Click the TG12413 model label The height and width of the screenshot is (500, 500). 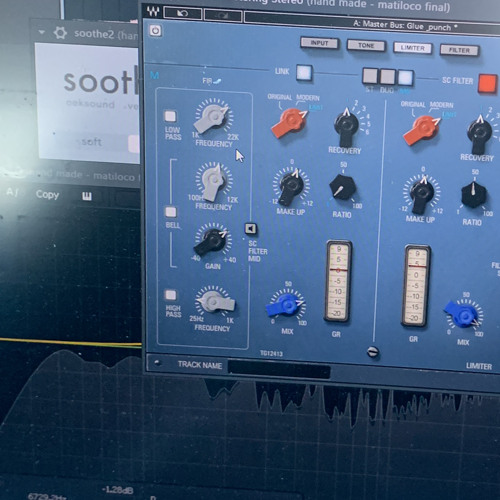click(x=271, y=353)
